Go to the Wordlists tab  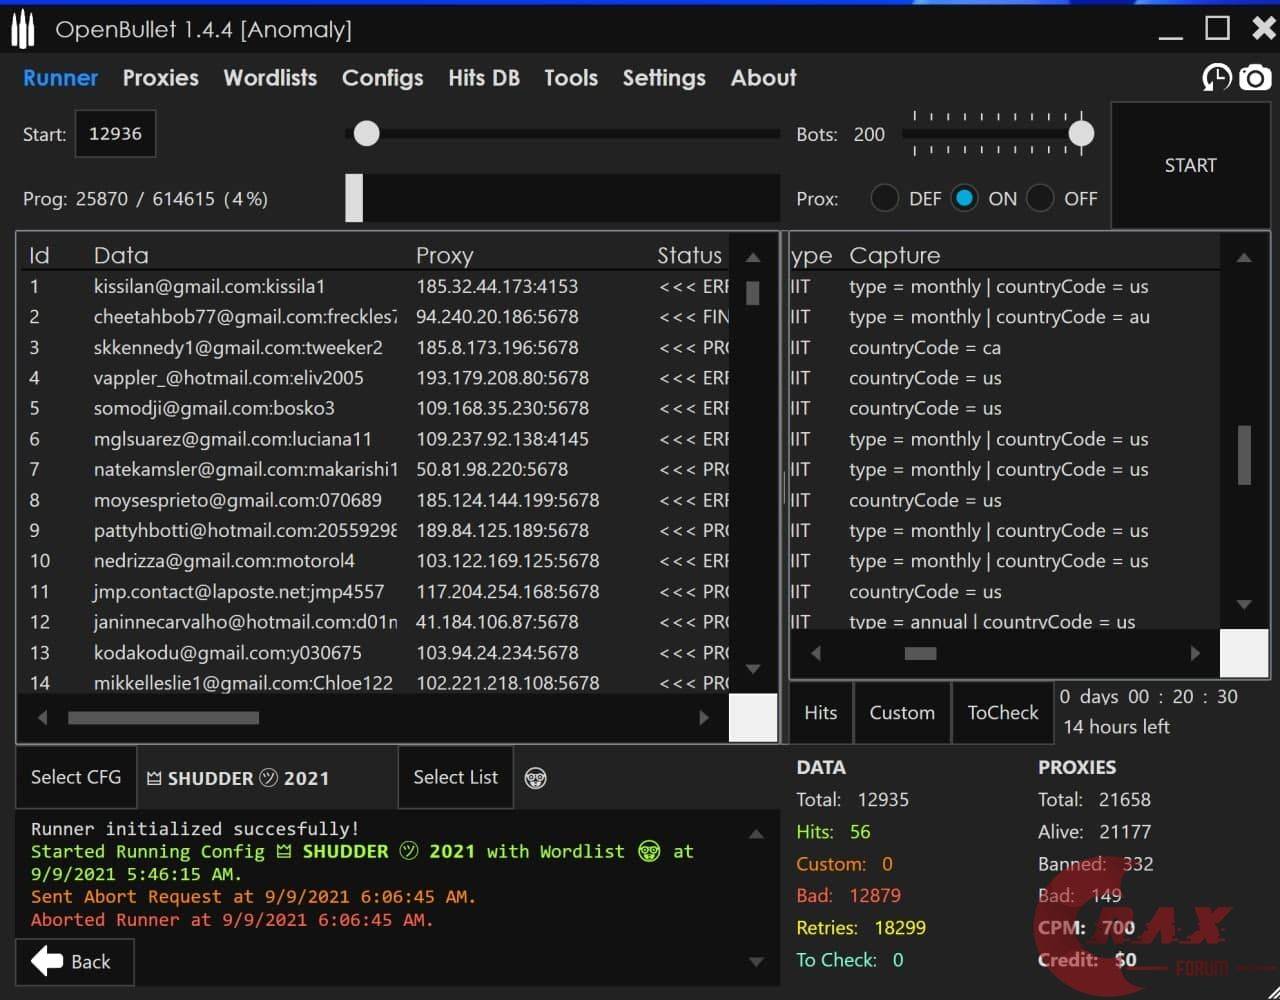point(270,78)
